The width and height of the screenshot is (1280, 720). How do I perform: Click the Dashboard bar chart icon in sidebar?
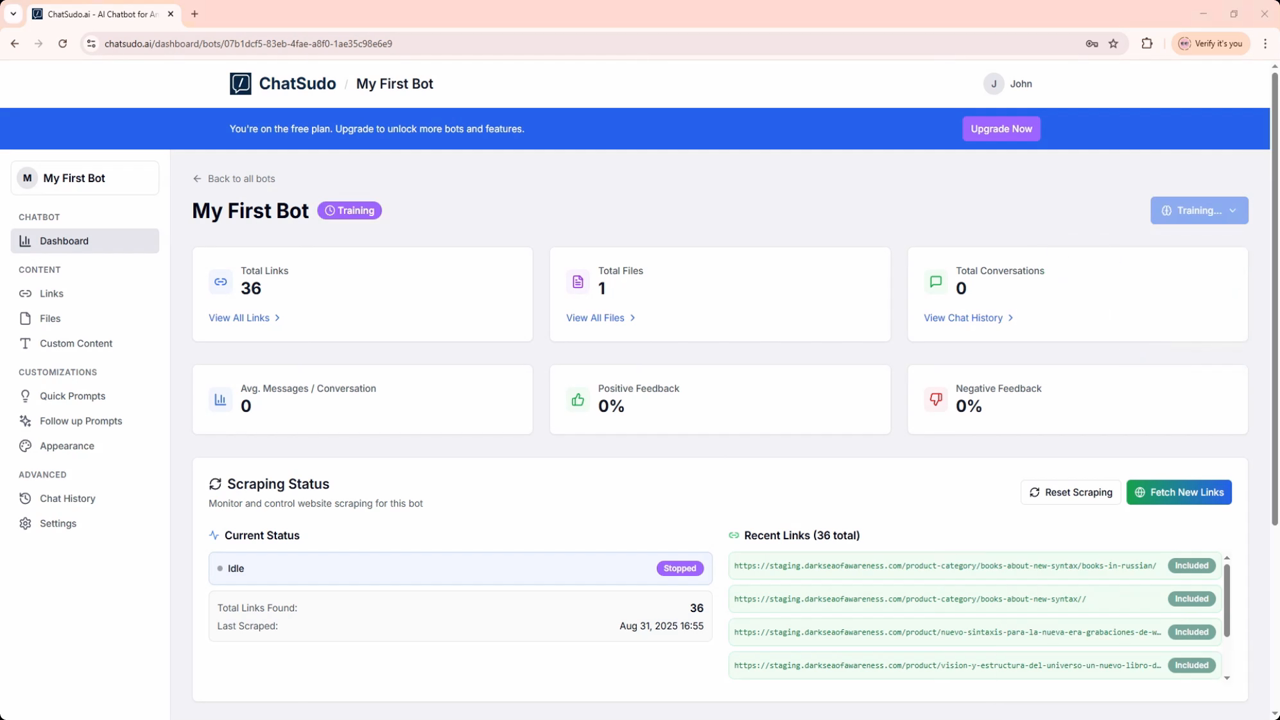25,241
